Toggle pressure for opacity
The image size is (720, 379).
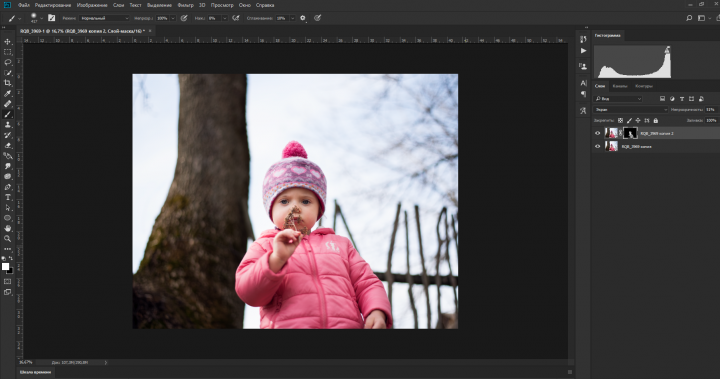(184, 18)
